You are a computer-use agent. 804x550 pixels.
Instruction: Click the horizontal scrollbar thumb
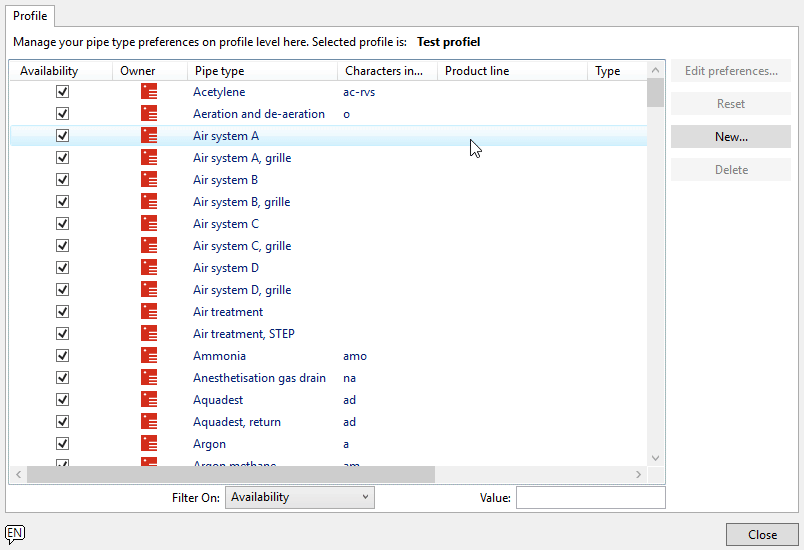point(231,474)
